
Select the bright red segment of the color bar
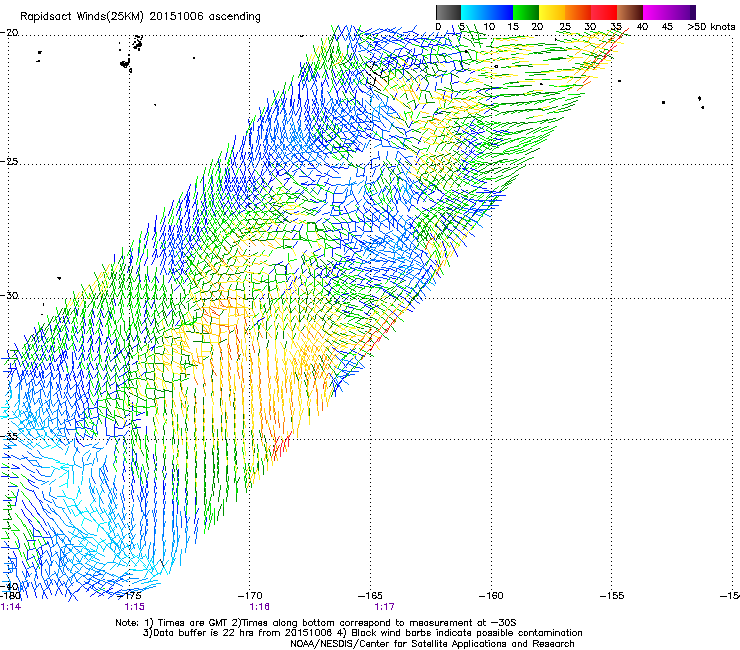point(604,12)
